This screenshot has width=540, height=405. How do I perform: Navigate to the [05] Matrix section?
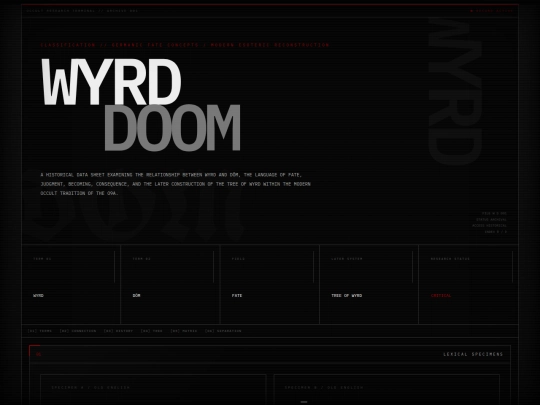pyautogui.click(x=184, y=331)
